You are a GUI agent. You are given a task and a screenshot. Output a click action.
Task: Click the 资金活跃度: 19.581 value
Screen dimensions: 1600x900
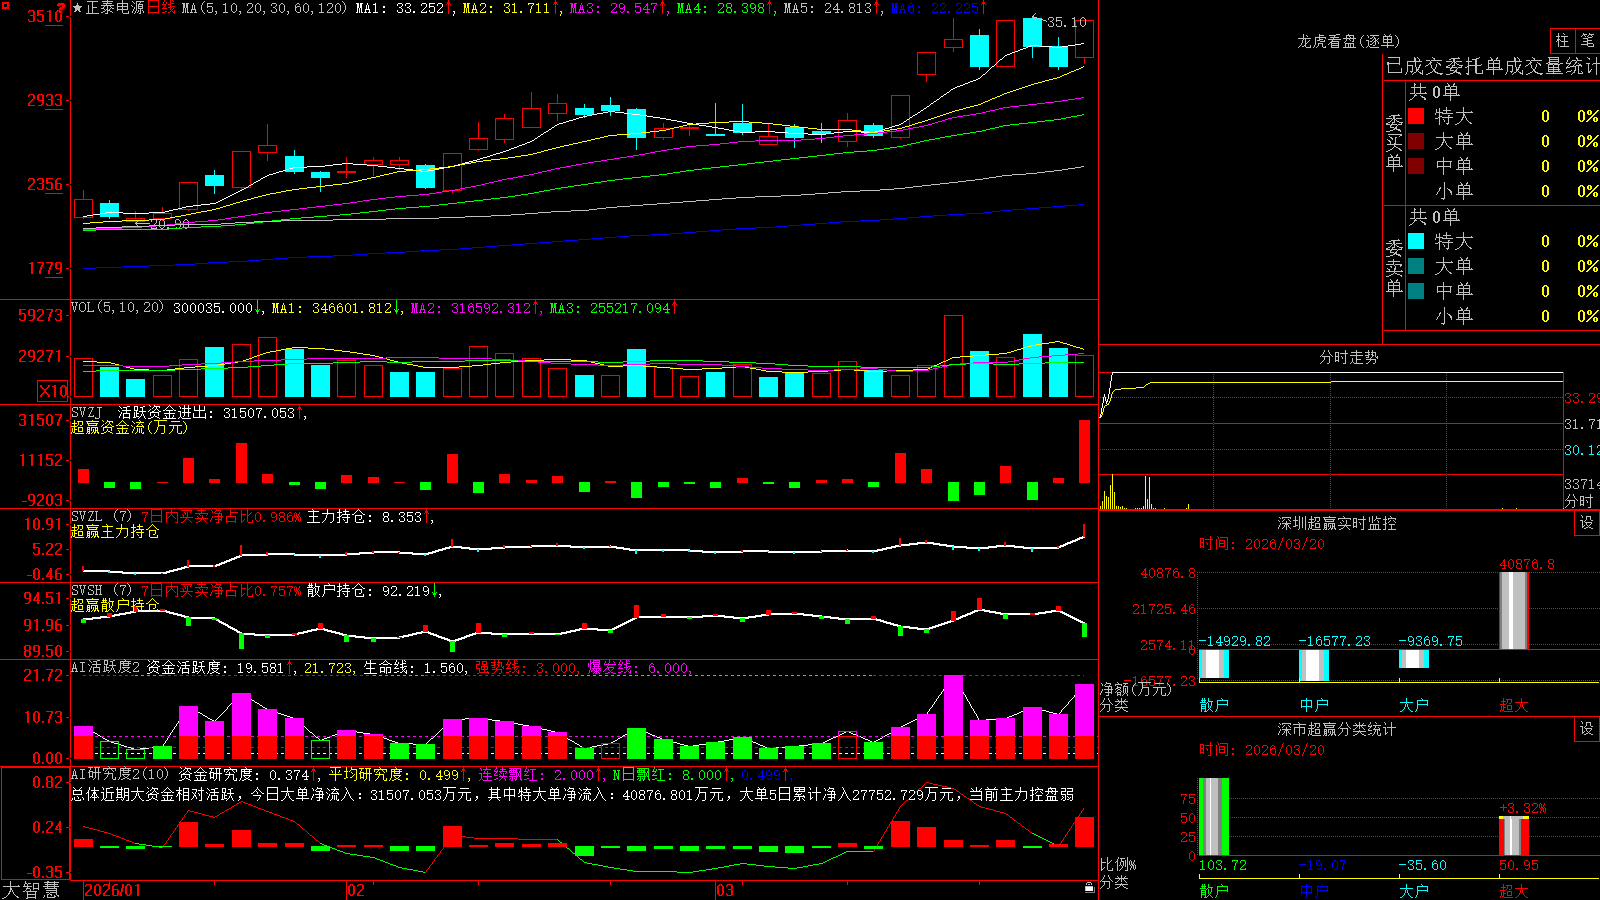pos(220,667)
